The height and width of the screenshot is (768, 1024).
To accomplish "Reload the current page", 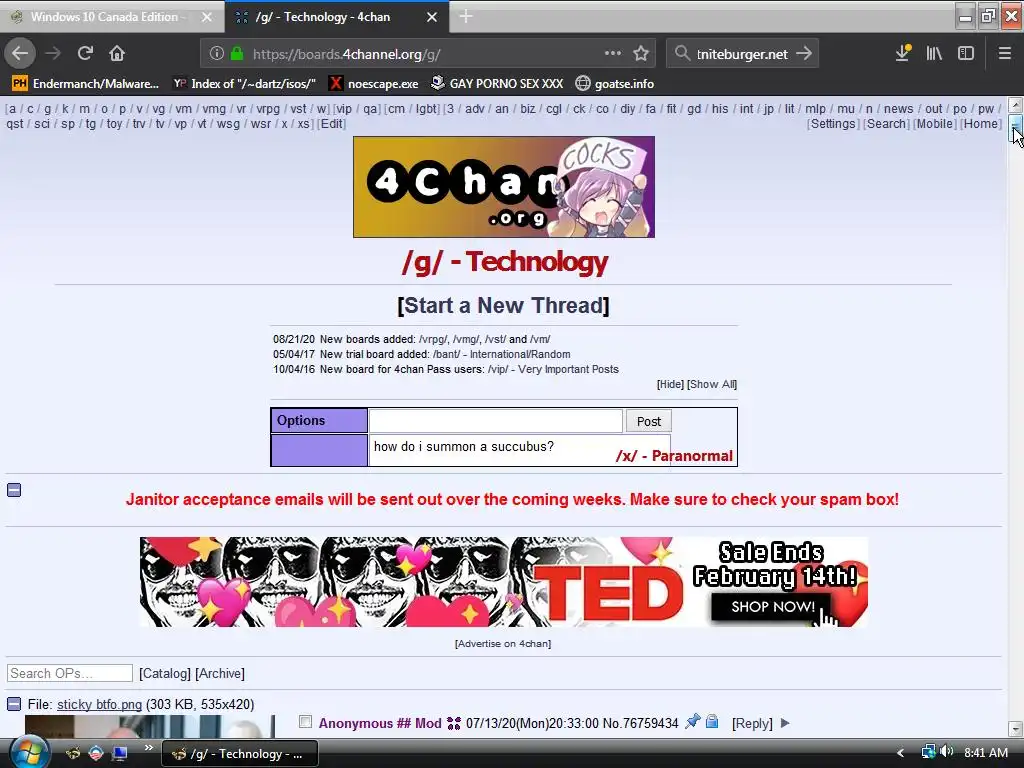I will pyautogui.click(x=85, y=54).
